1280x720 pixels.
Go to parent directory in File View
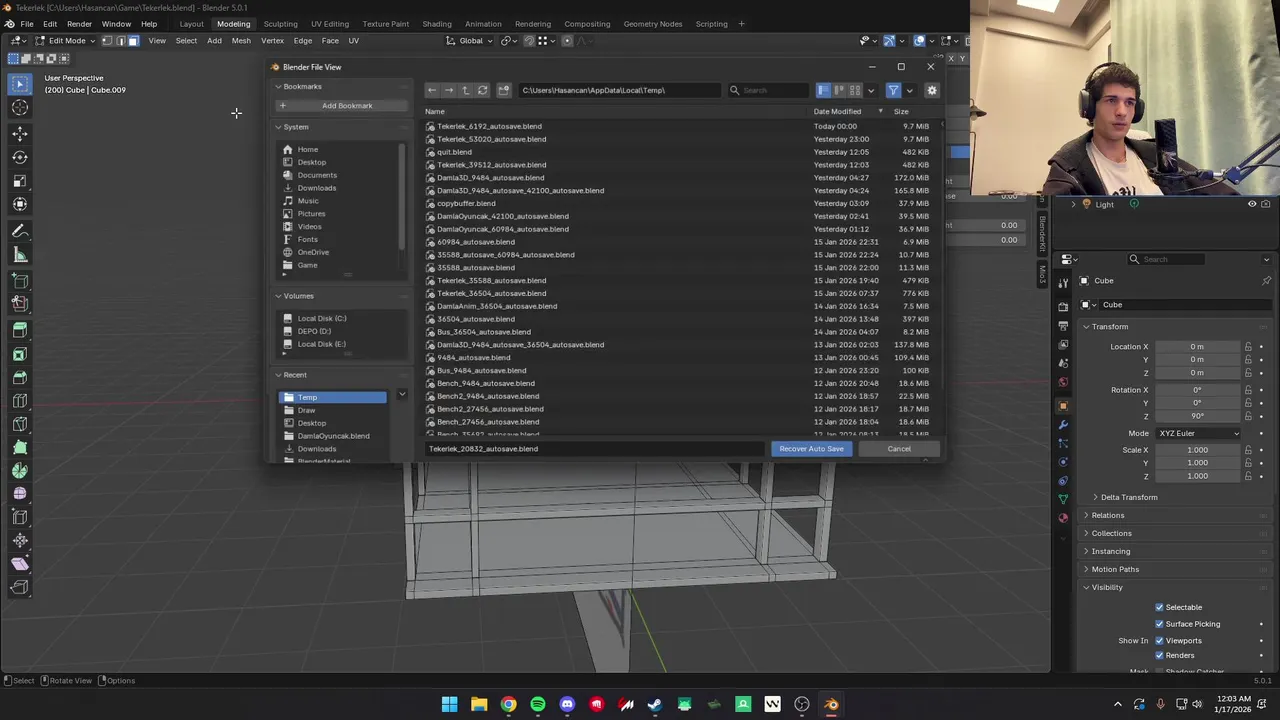click(465, 90)
